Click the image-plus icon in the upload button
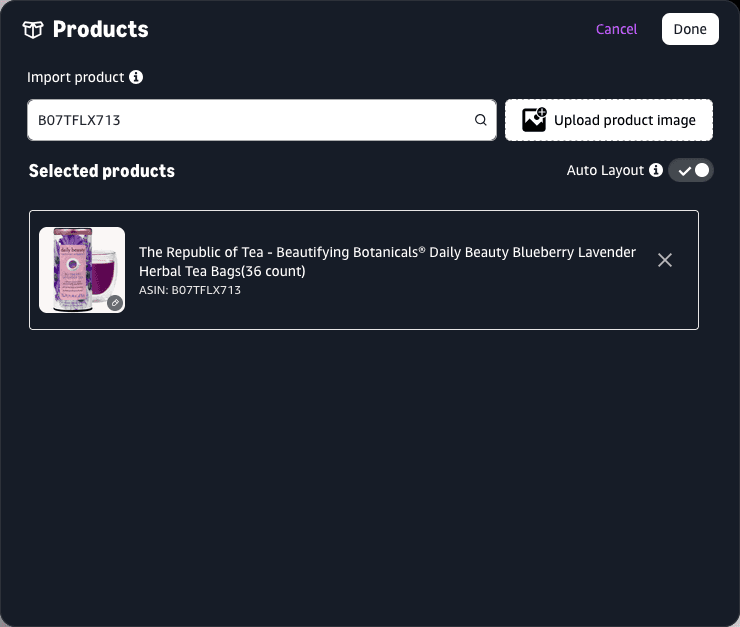The width and height of the screenshot is (740, 627). click(x=534, y=120)
